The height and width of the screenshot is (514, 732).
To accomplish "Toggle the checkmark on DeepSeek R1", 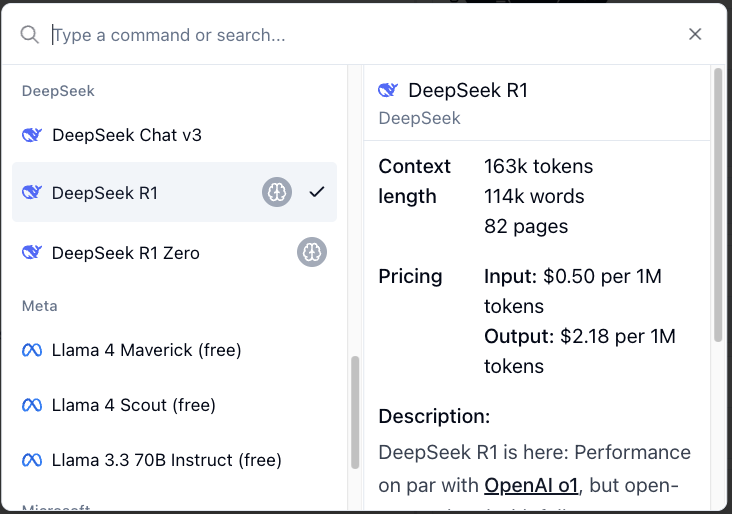I will point(317,192).
